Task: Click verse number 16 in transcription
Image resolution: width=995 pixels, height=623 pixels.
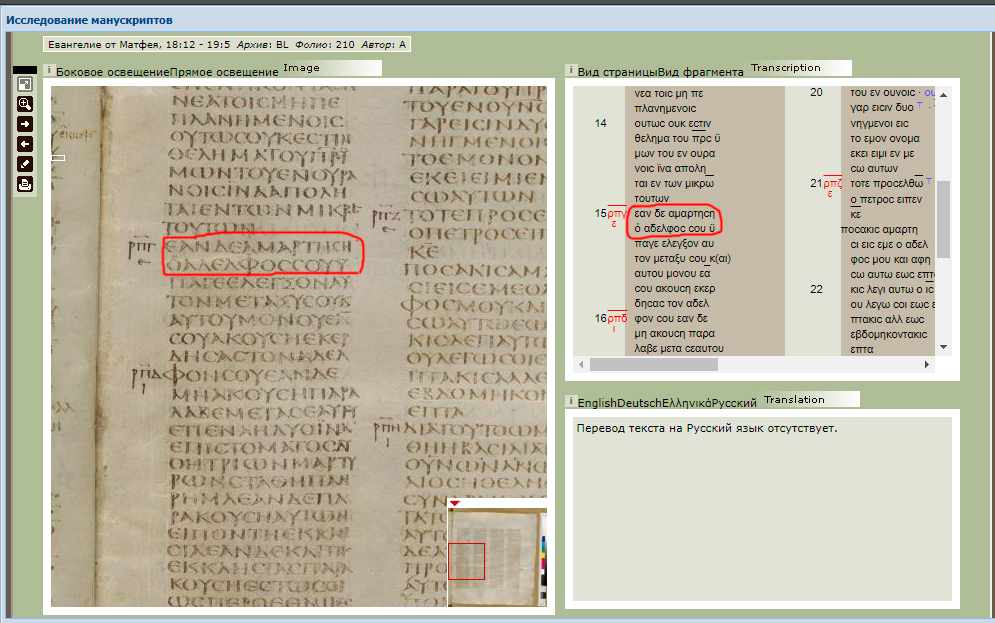Action: [x=600, y=318]
